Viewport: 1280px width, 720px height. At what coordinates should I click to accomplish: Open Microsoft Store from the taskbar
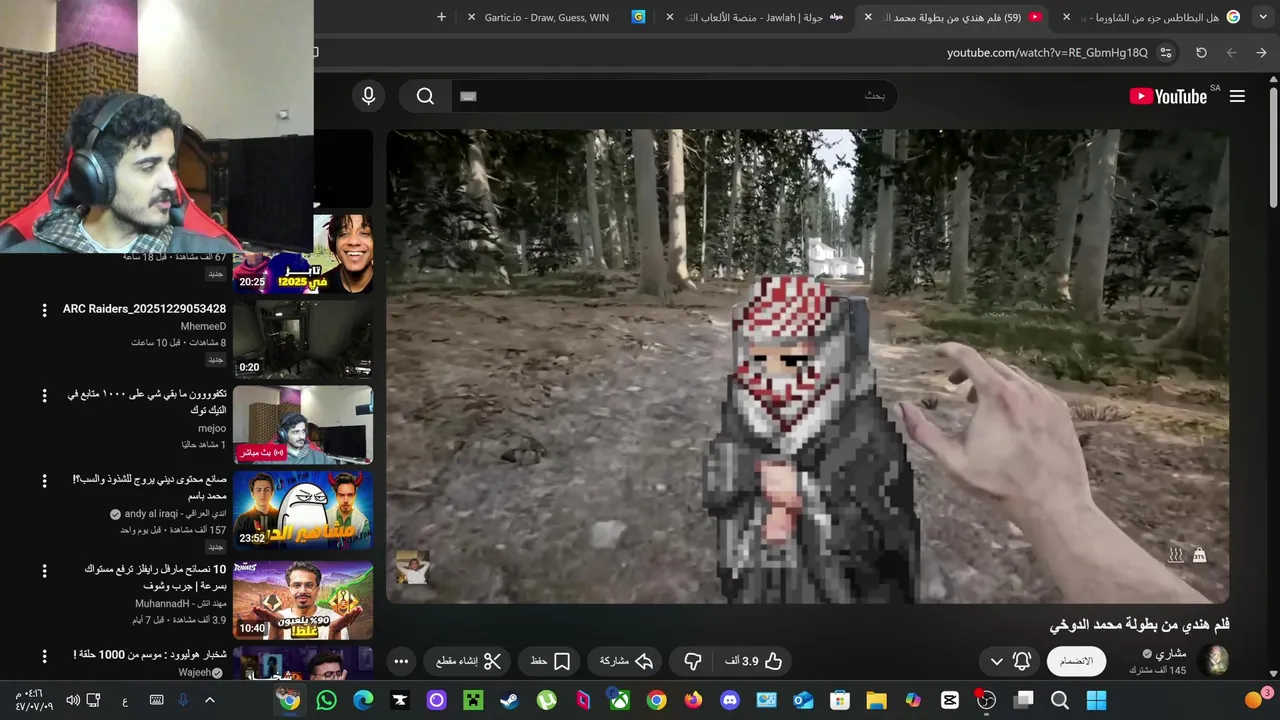[x=840, y=700]
